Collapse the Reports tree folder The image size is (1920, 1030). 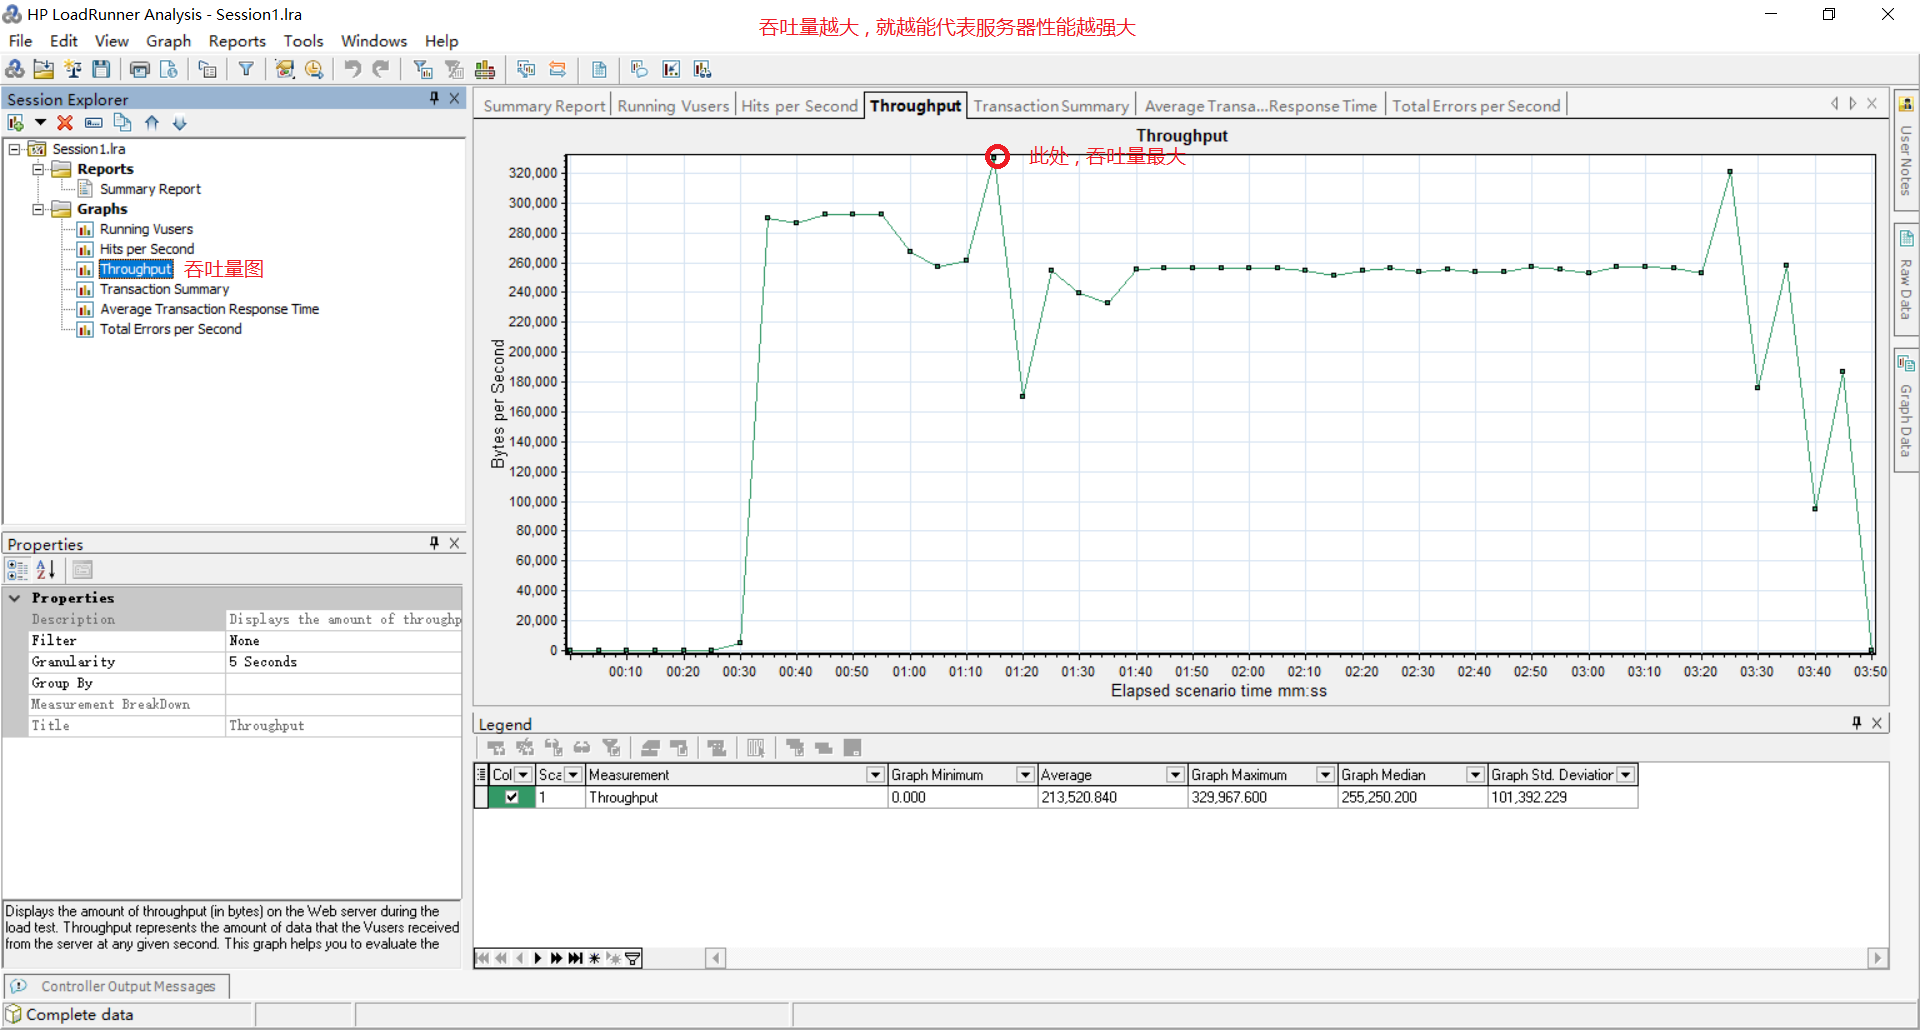point(38,169)
